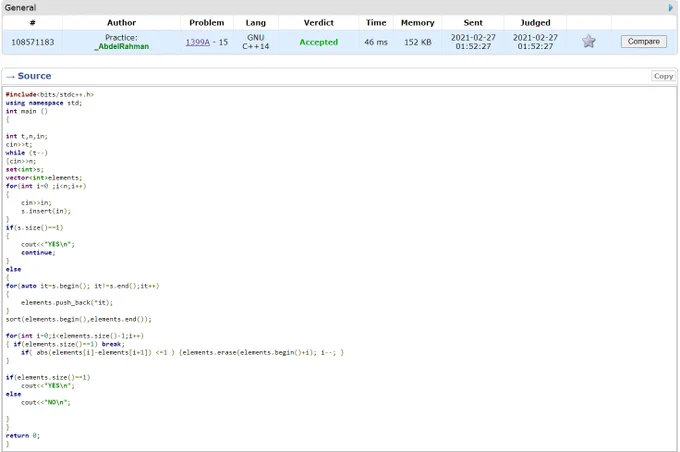Click the Author column header
Image resolution: width=680 pixels, height=452 pixels.
click(121, 23)
